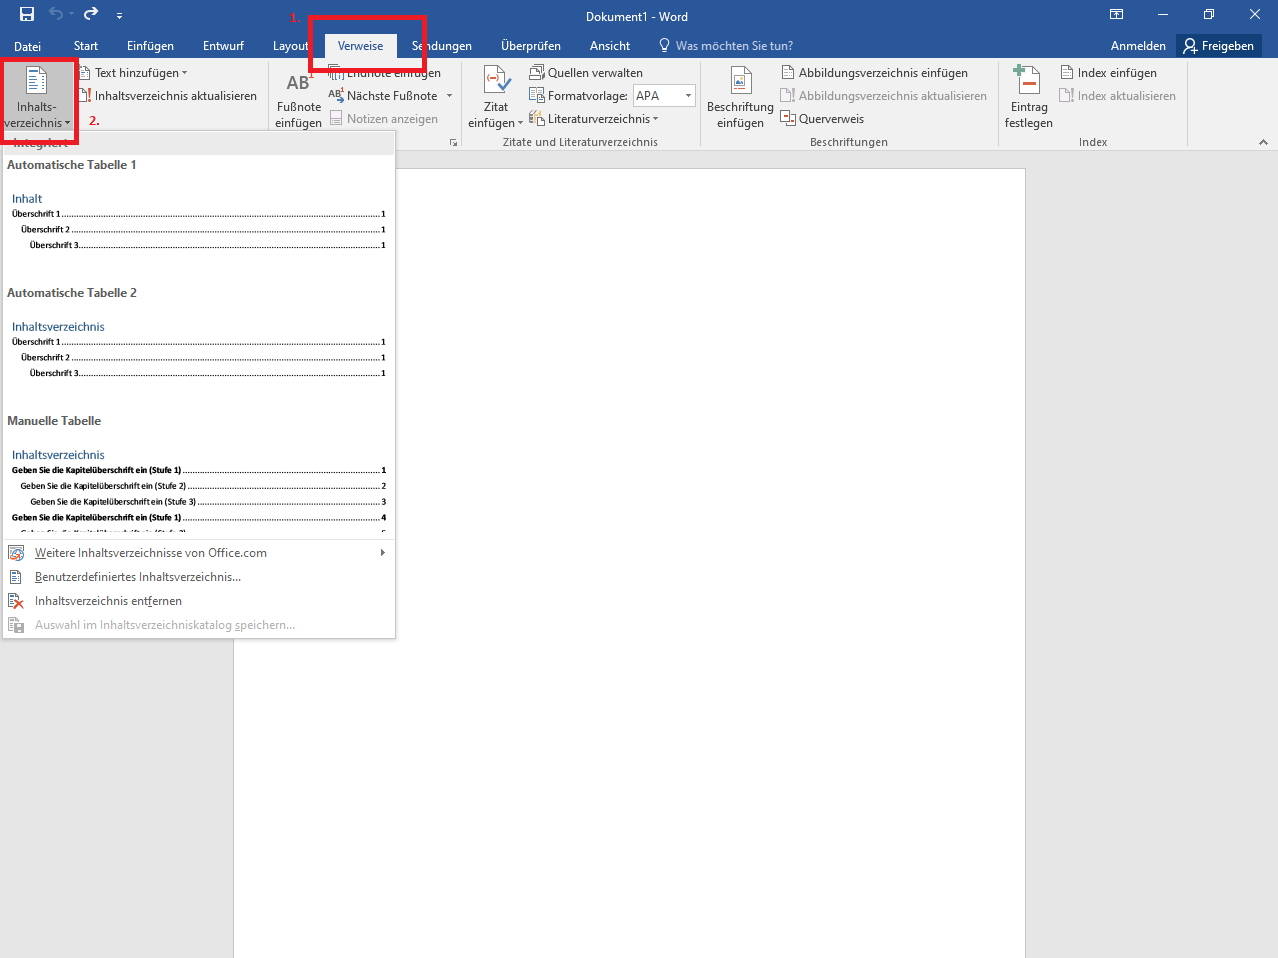The width and height of the screenshot is (1278, 958).
Task: Open the Nächste Fußnote dropdown arrow
Action: pyautogui.click(x=449, y=96)
